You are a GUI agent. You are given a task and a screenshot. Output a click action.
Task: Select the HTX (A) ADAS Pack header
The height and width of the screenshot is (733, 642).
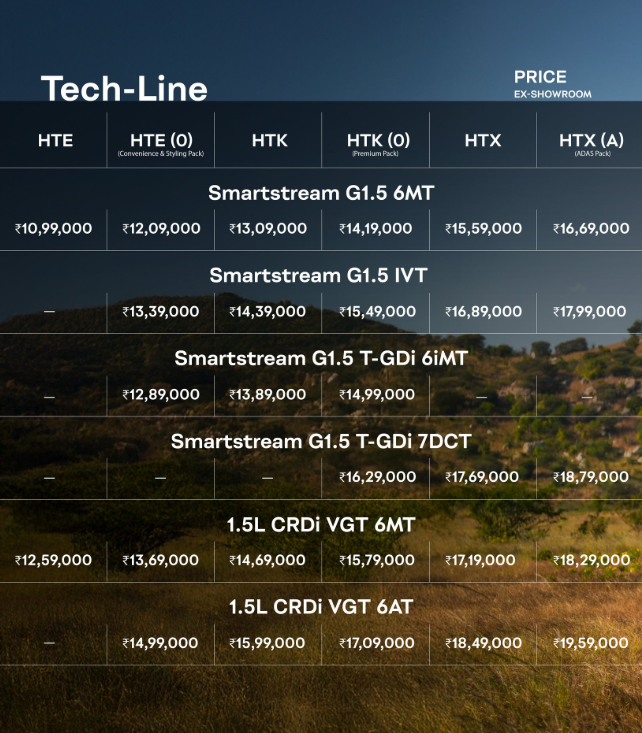[x=590, y=143]
